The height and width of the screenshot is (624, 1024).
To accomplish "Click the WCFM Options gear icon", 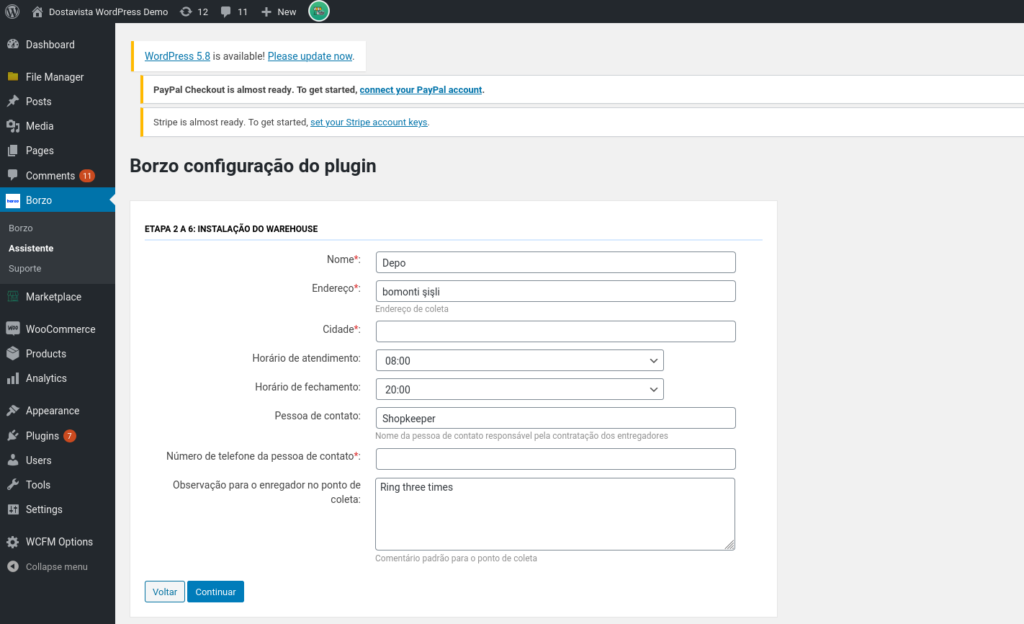I will pyautogui.click(x=14, y=541).
